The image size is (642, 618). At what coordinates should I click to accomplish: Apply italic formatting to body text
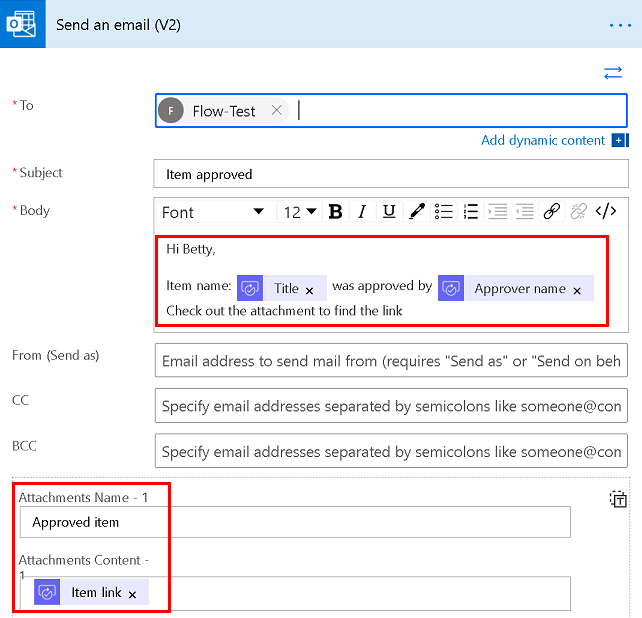pos(362,211)
